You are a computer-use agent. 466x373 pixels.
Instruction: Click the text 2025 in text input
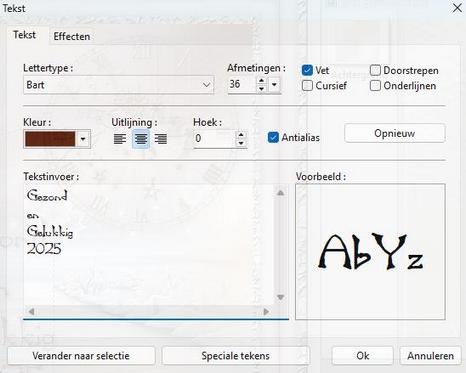pyautogui.click(x=44, y=249)
